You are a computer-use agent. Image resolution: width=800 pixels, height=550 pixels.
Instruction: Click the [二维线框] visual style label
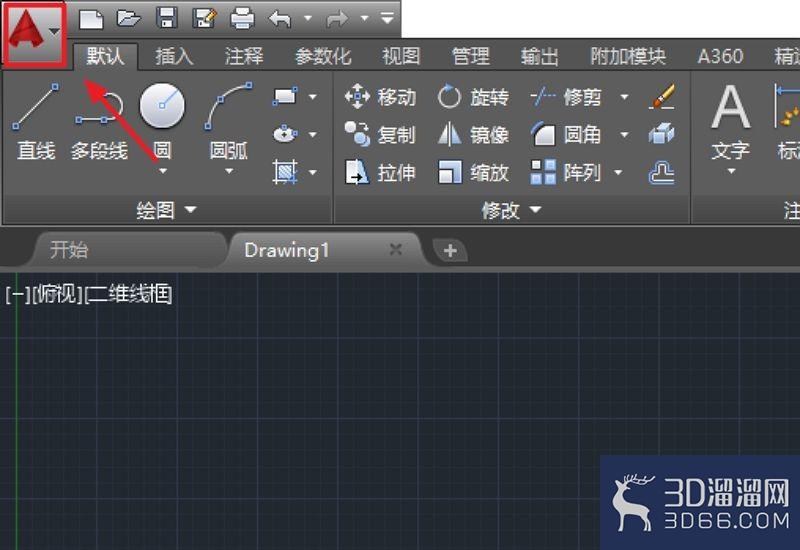[128, 294]
